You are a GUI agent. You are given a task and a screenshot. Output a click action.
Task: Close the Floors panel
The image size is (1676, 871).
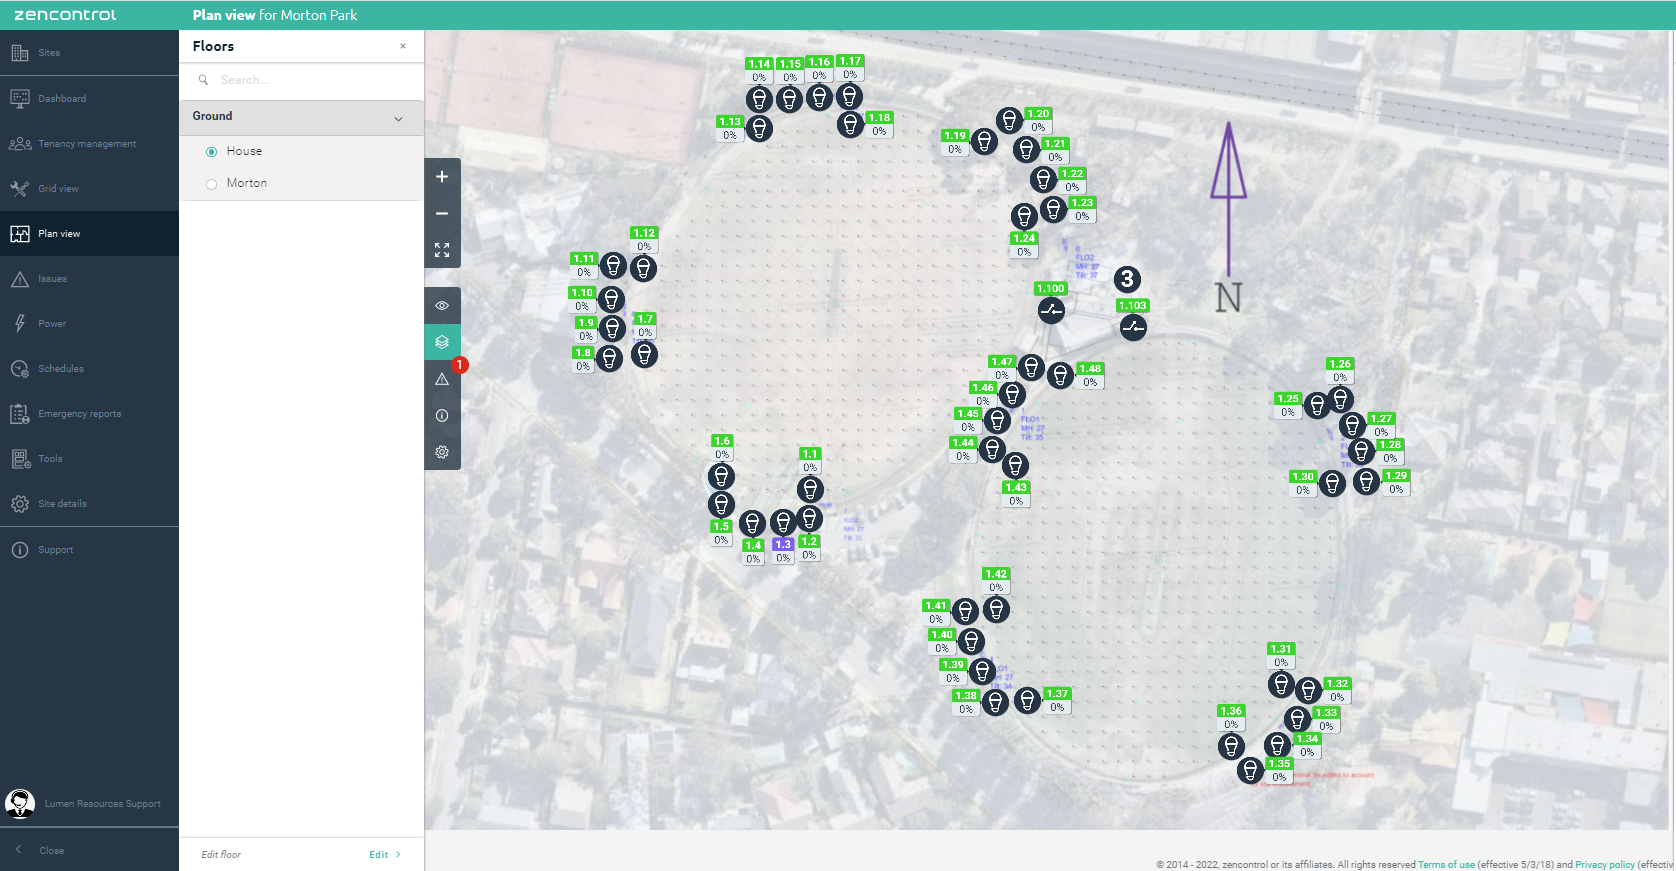click(x=403, y=46)
